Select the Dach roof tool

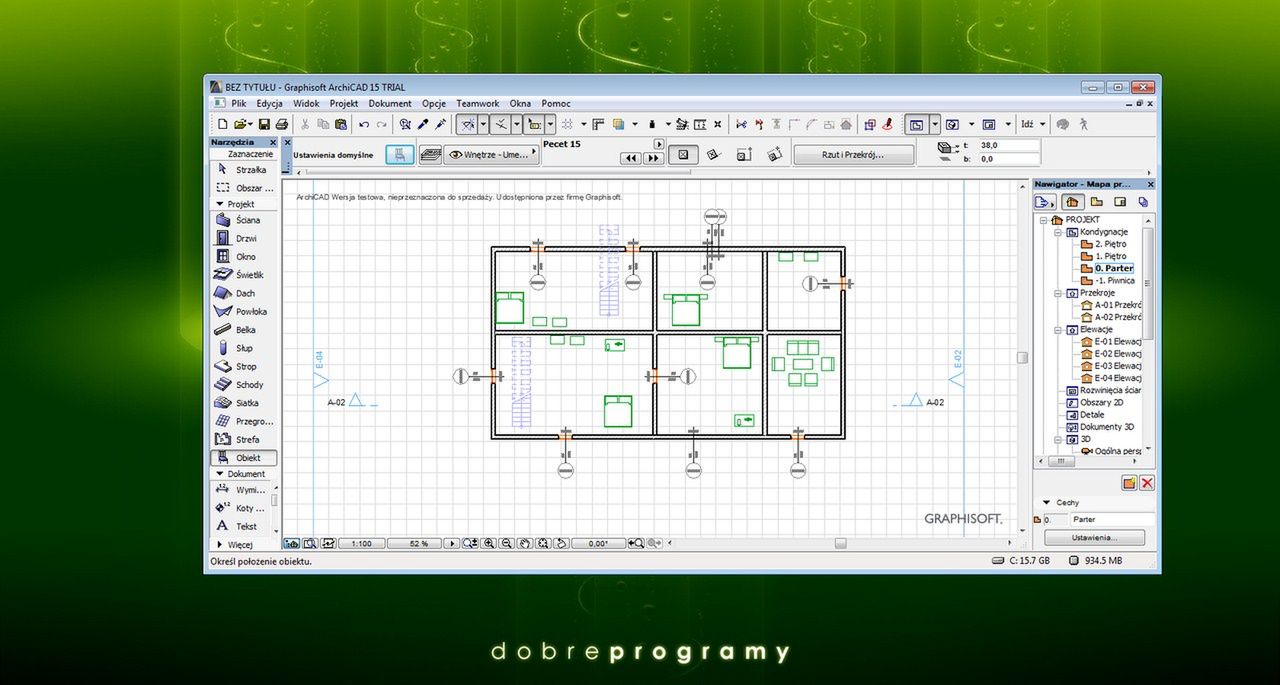[244, 293]
